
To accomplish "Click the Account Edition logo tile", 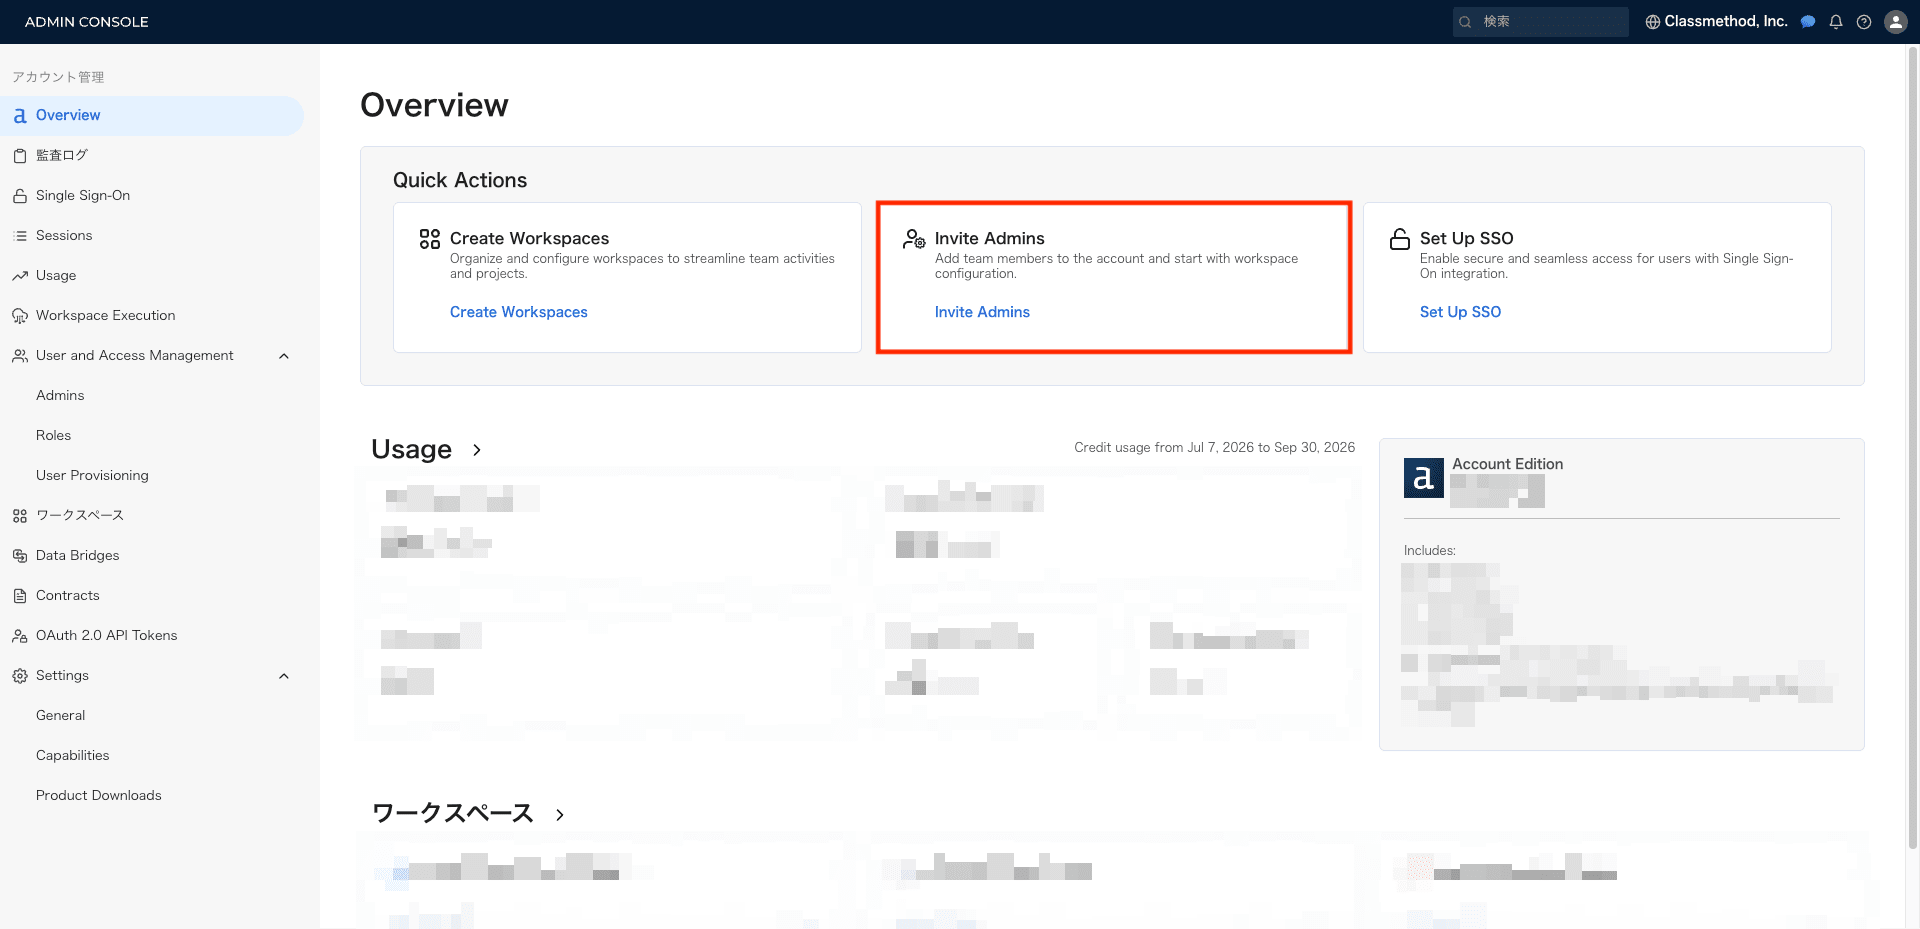I will 1423,478.
